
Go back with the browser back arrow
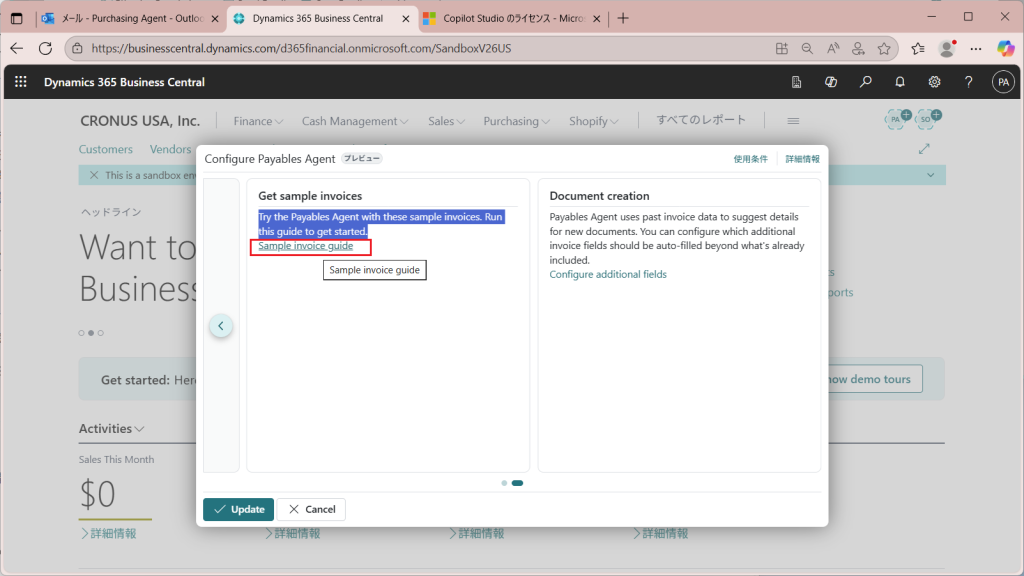(x=16, y=48)
